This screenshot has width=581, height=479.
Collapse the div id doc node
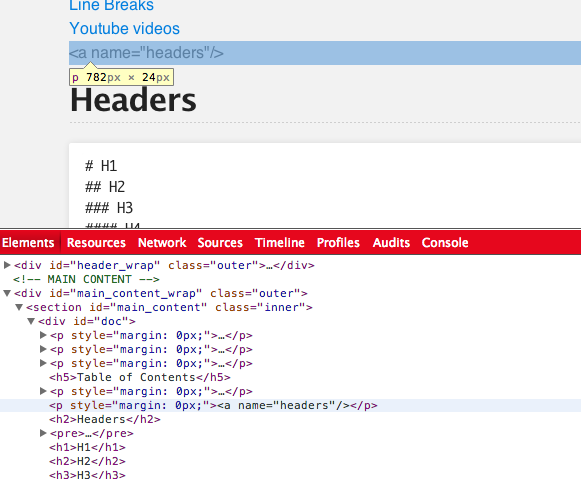(31, 322)
